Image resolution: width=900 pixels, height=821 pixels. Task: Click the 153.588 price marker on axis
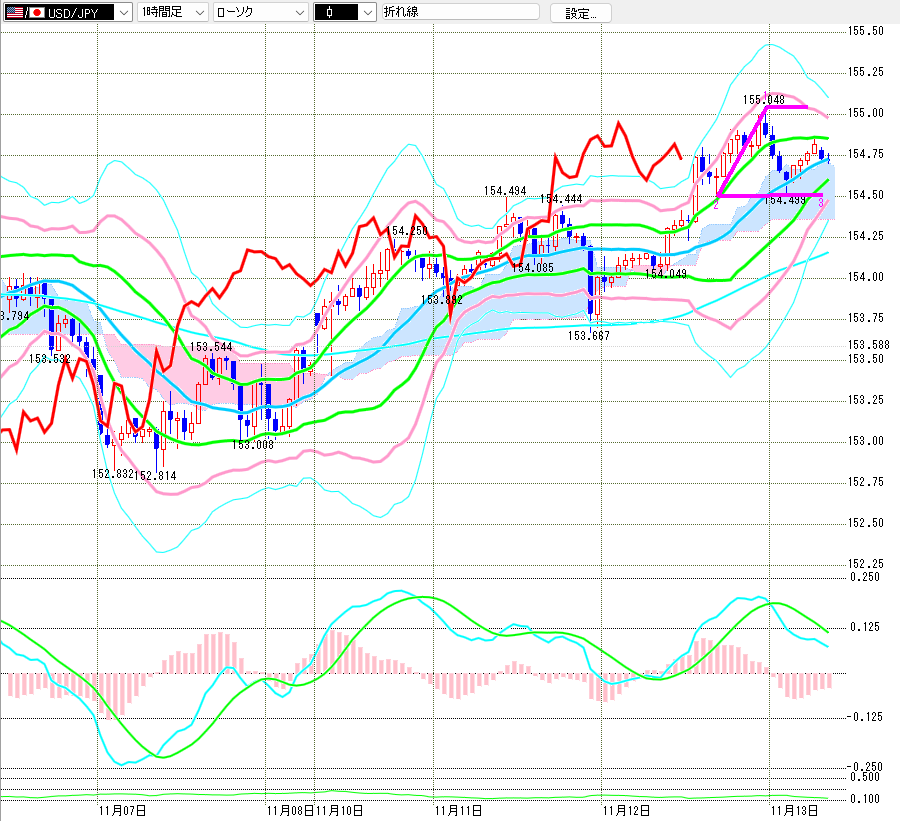click(868, 345)
